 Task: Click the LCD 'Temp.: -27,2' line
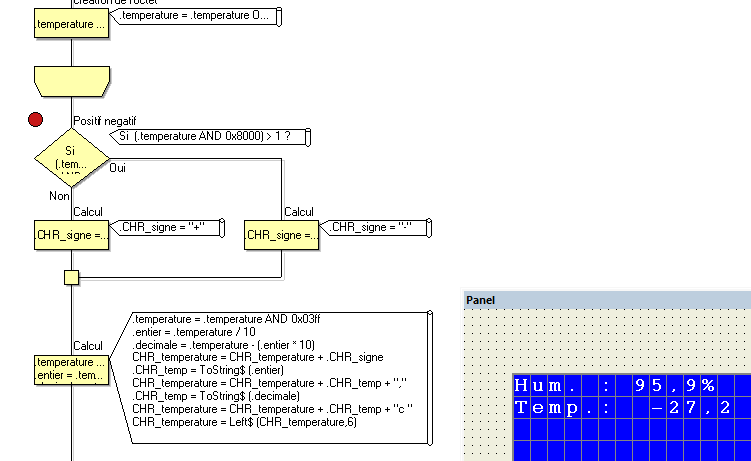(622, 408)
